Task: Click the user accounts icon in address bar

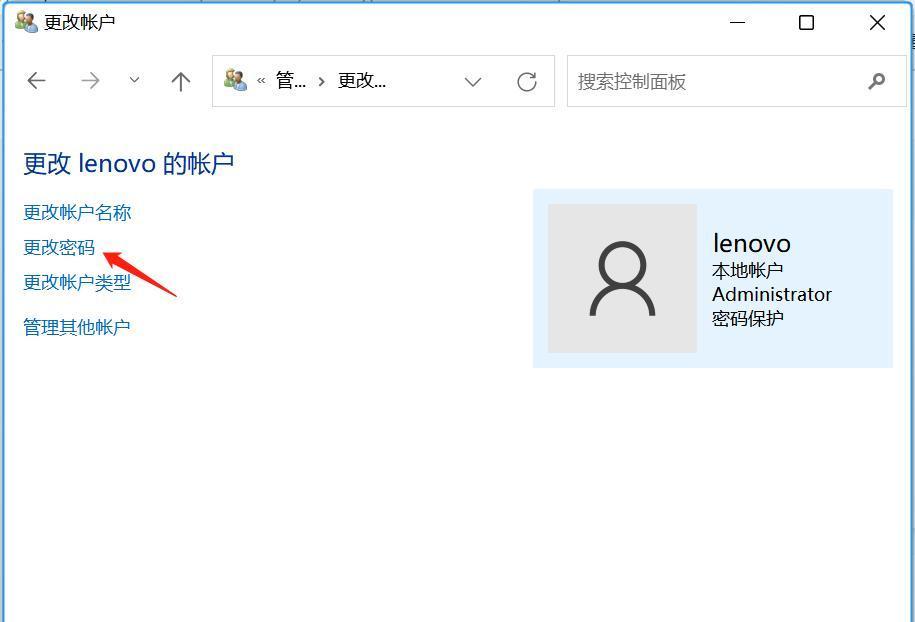Action: pyautogui.click(x=236, y=80)
